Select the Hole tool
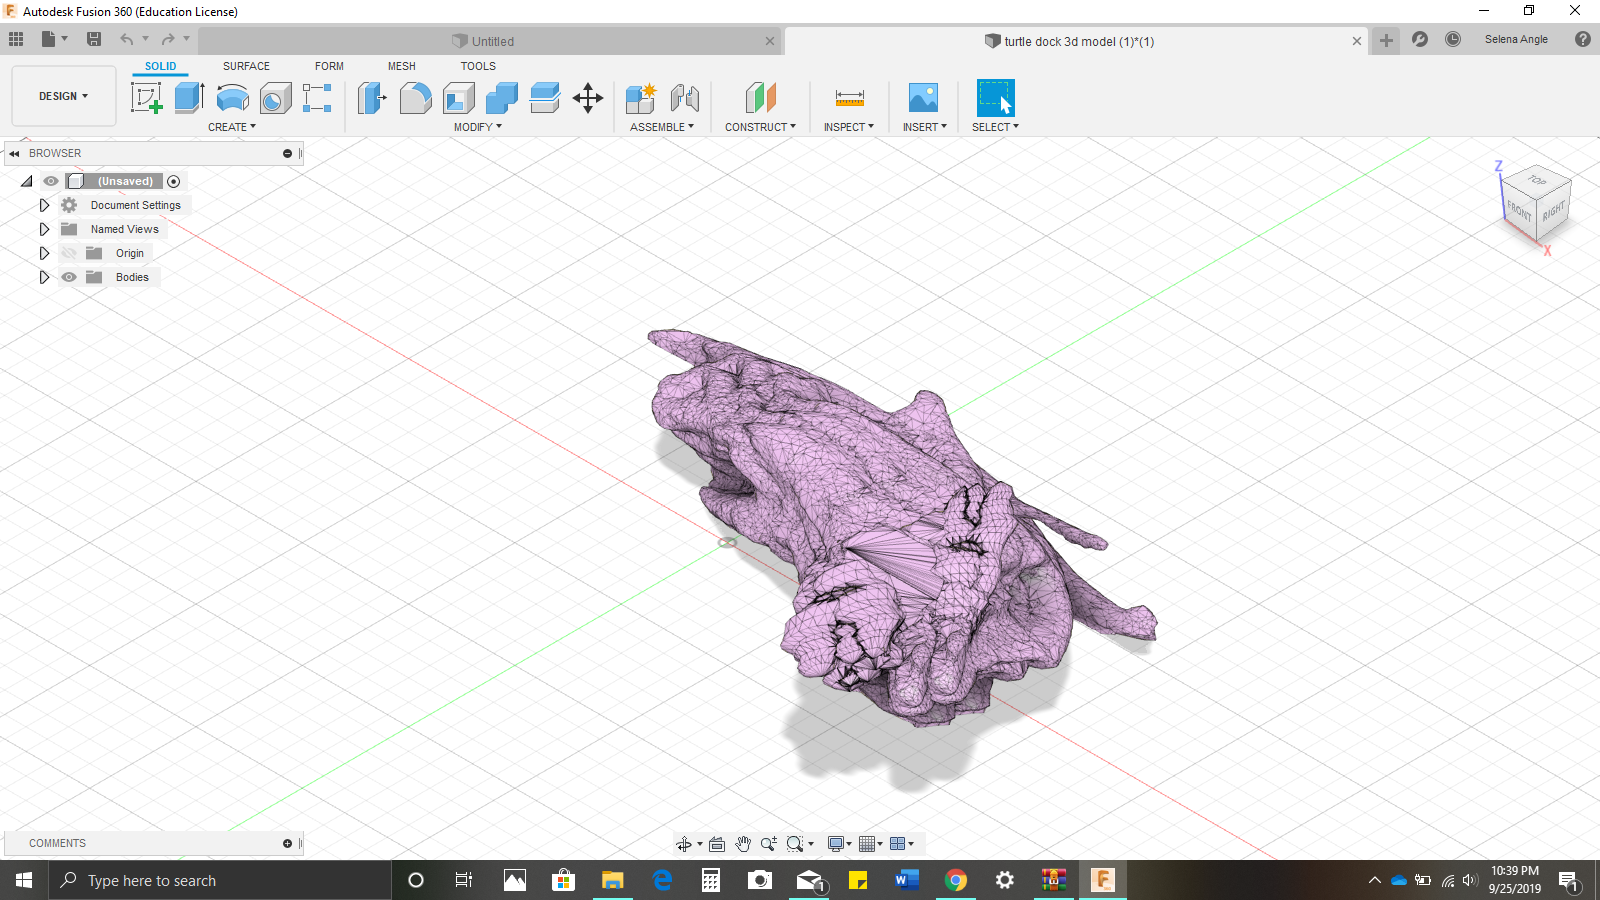Image resolution: width=1600 pixels, height=900 pixels. [275, 98]
